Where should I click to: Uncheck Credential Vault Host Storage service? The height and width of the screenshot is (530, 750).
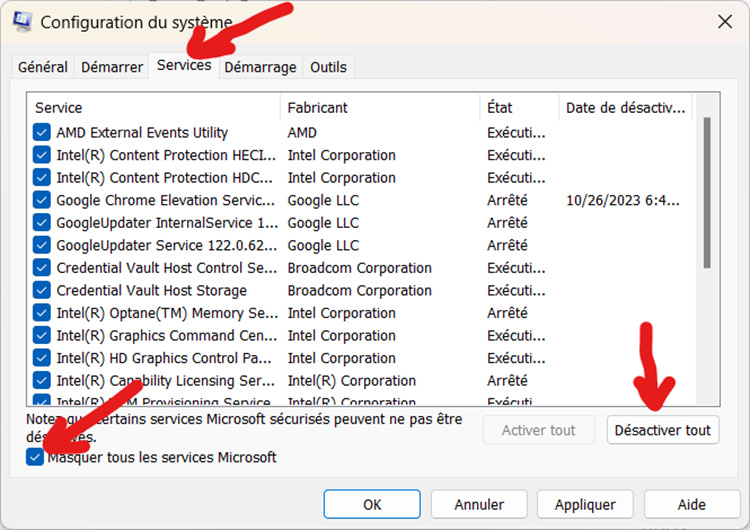point(42,290)
